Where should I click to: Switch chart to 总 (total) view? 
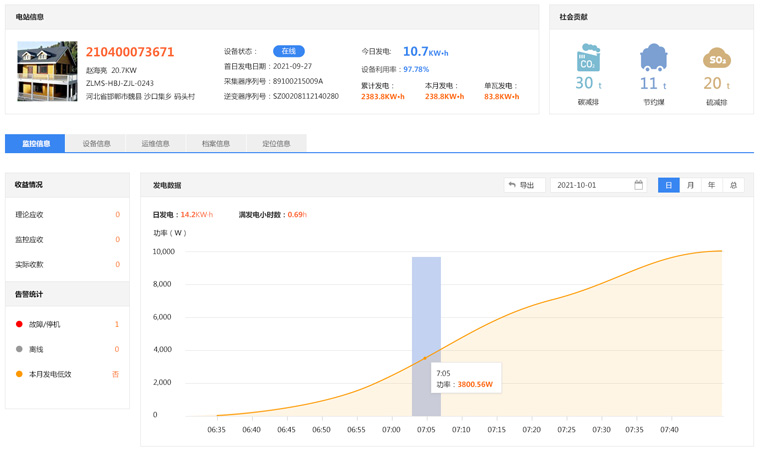click(x=733, y=185)
